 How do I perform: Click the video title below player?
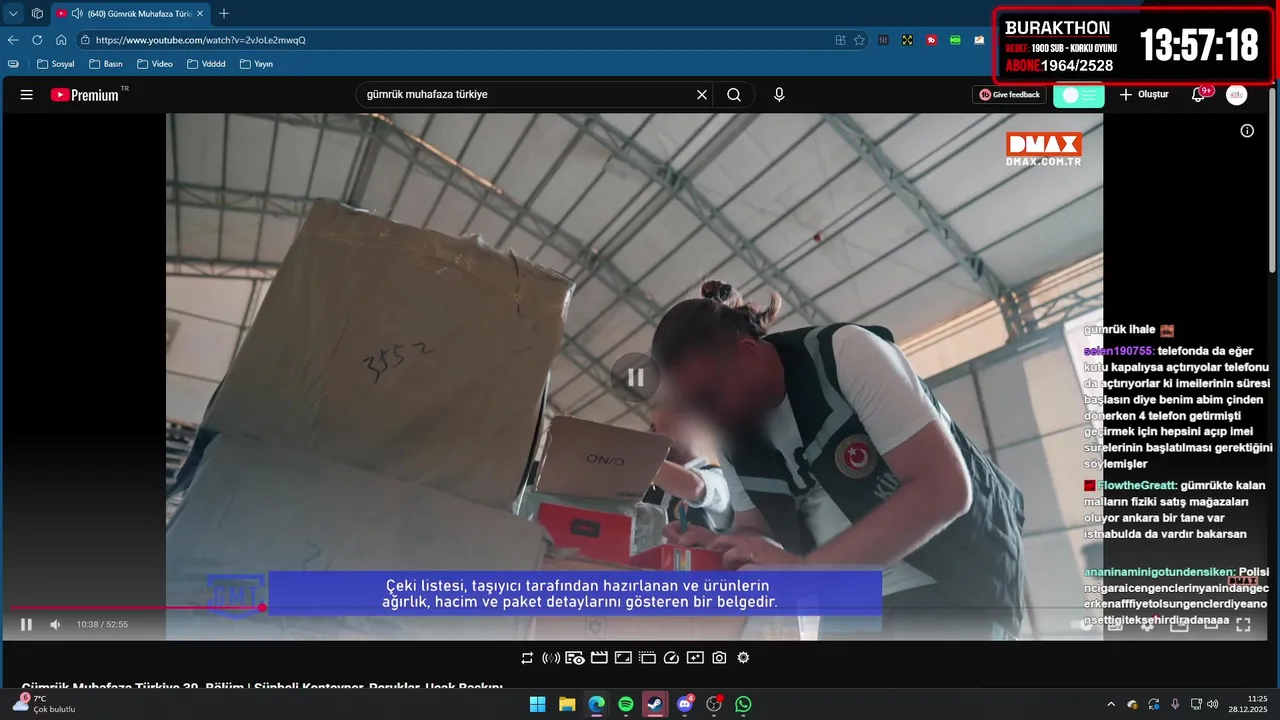(x=262, y=687)
